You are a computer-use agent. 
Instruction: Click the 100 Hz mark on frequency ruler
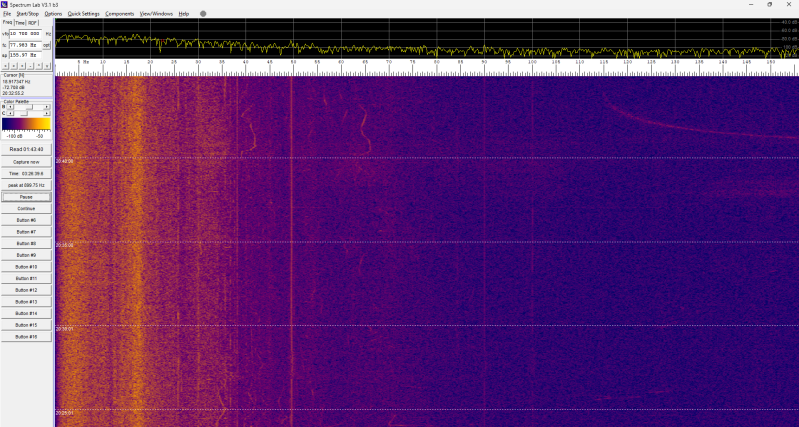(532, 62)
